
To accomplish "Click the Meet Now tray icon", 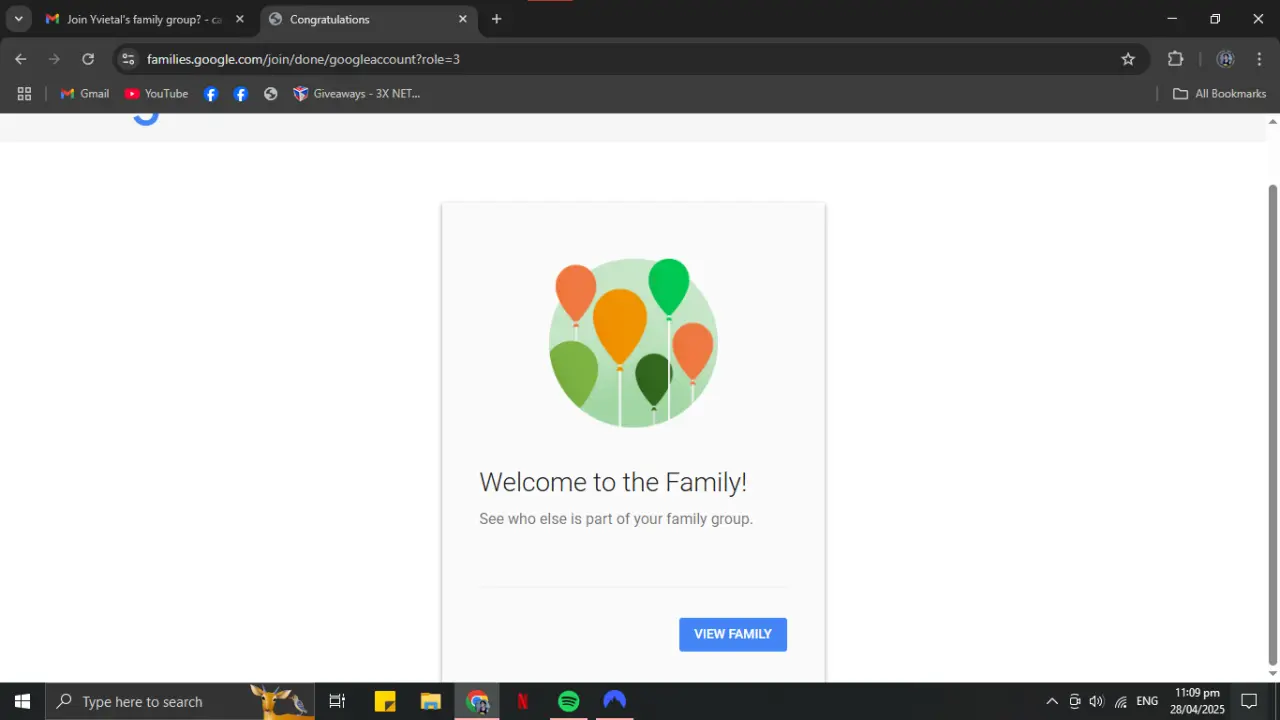I will pyautogui.click(x=1075, y=701).
